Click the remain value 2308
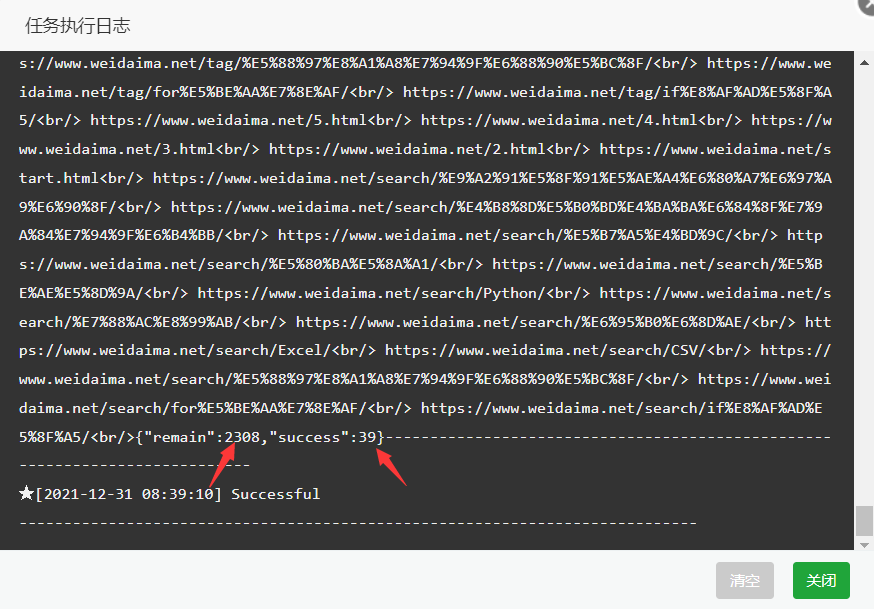The height and width of the screenshot is (609, 874). click(x=244, y=437)
